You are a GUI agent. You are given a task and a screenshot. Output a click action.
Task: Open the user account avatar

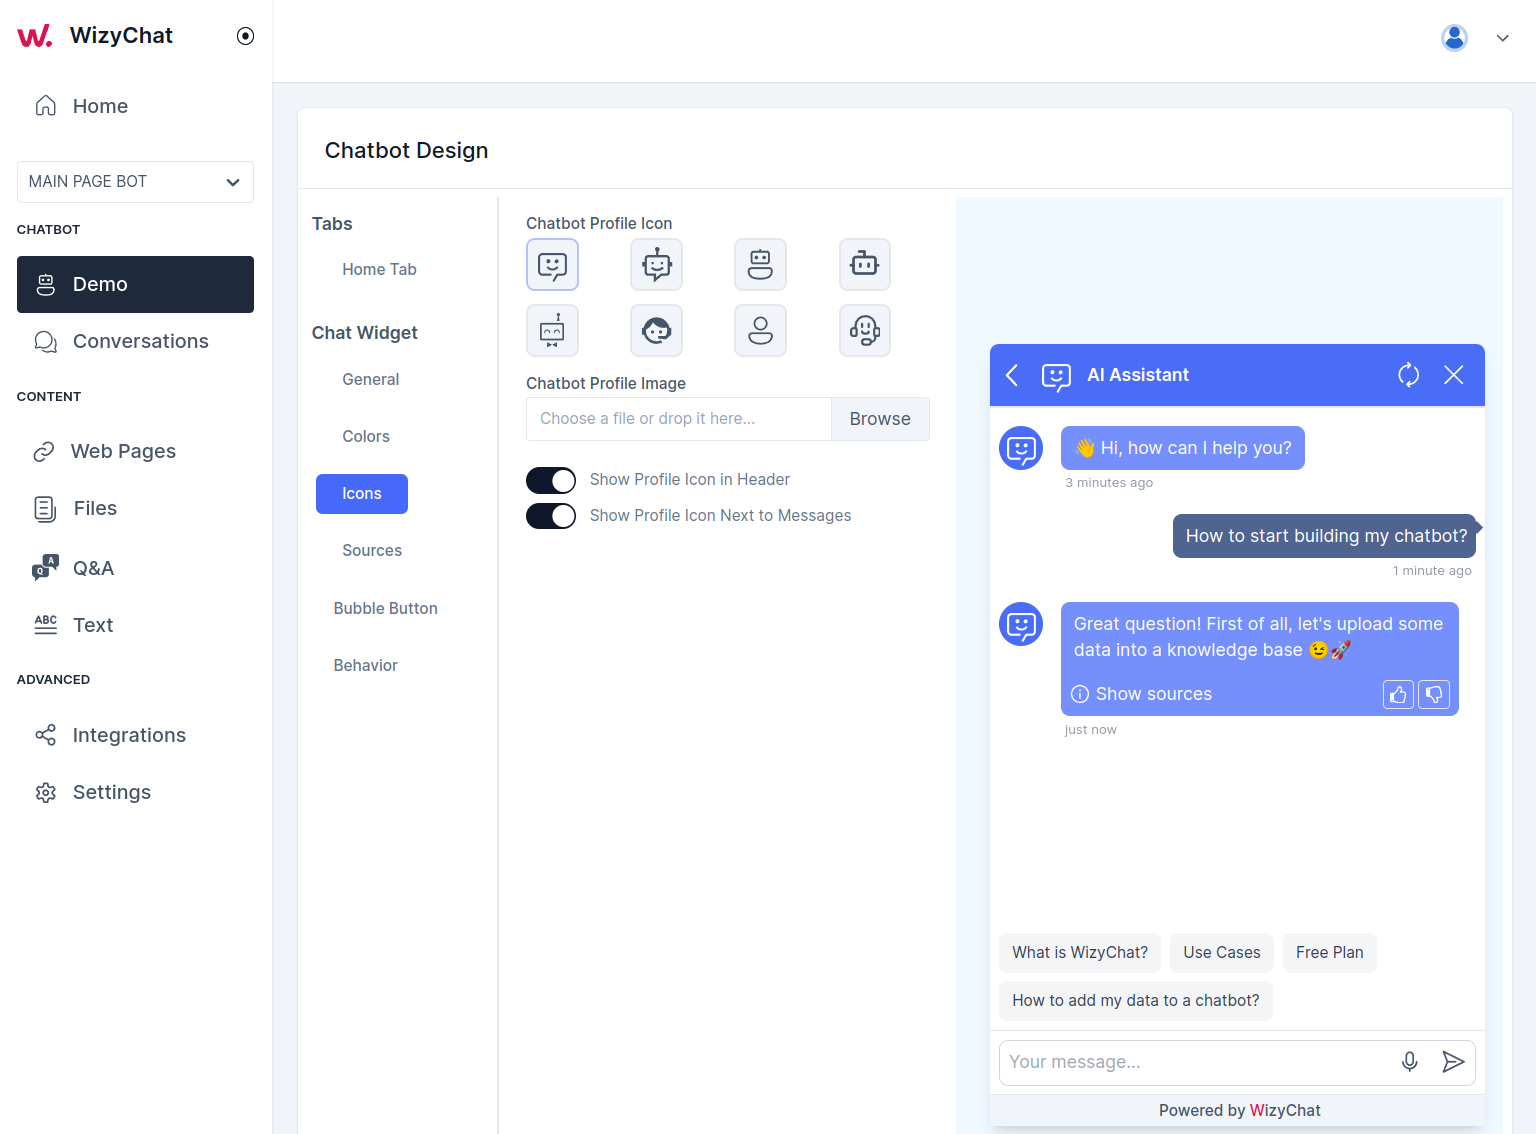(x=1454, y=37)
